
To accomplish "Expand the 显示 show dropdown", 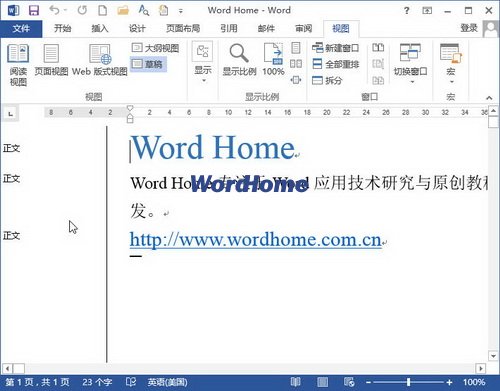I will pyautogui.click(x=203, y=63).
